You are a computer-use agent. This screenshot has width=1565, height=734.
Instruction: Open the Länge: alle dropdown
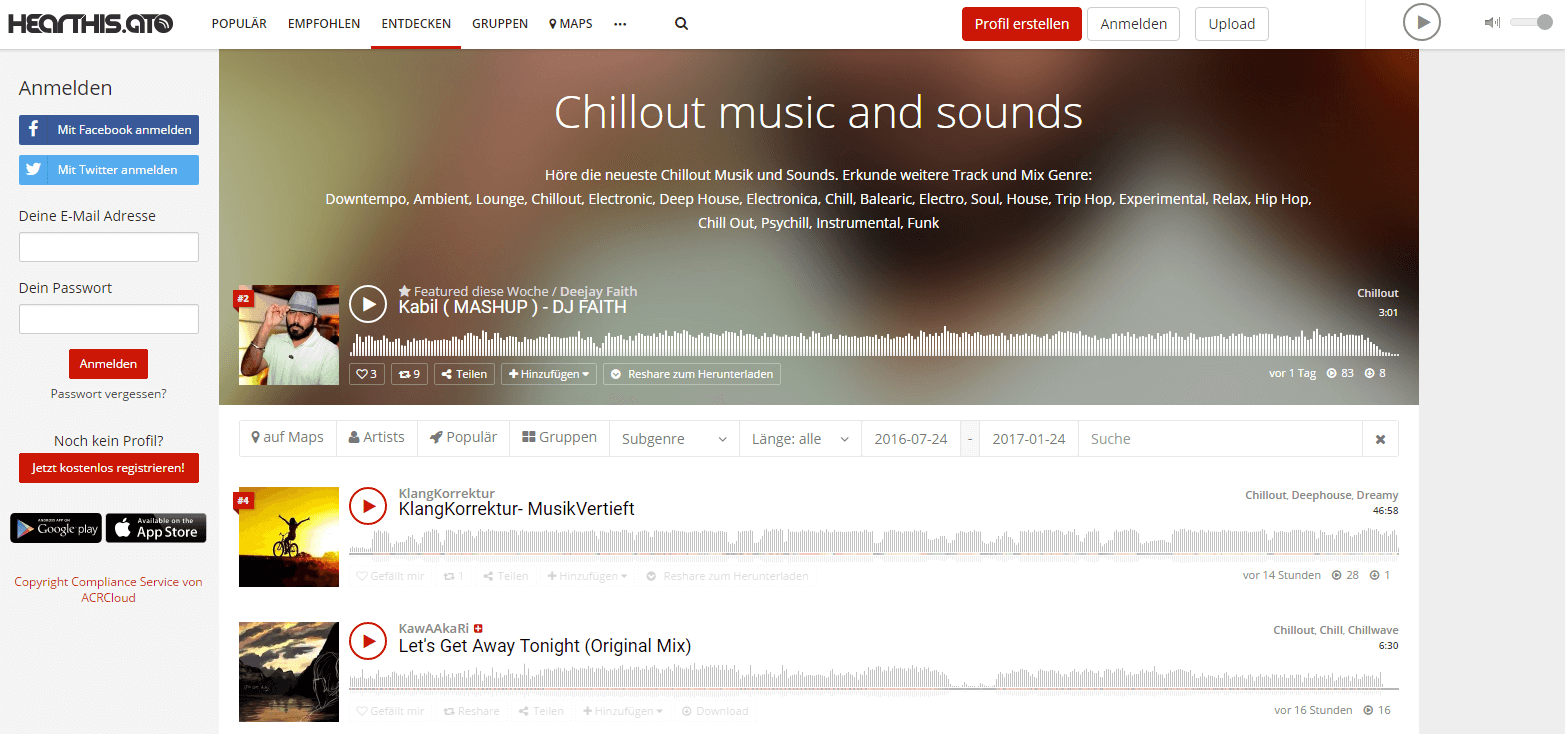[x=800, y=439]
